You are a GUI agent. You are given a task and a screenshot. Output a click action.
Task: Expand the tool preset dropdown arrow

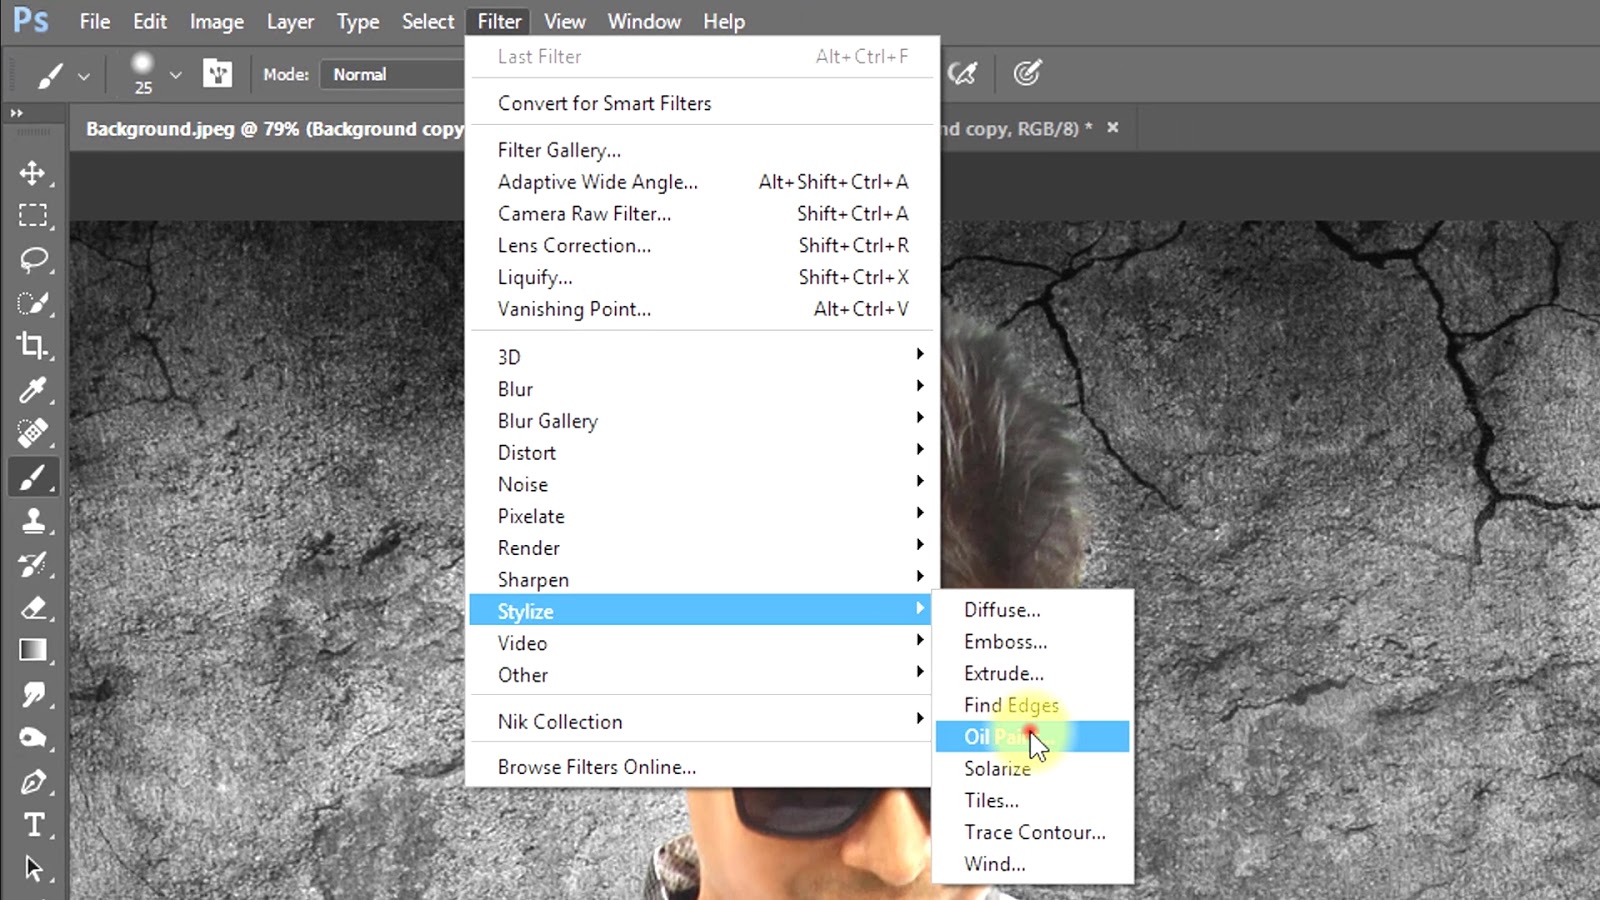coord(84,75)
